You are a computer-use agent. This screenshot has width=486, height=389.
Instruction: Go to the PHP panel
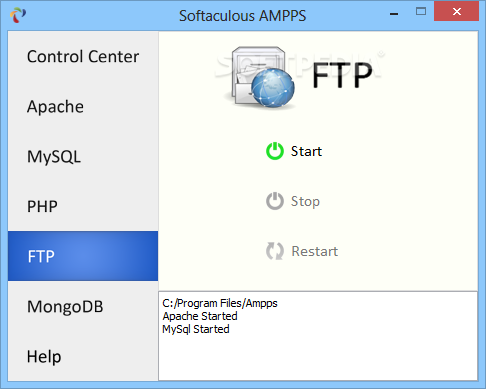coord(83,206)
